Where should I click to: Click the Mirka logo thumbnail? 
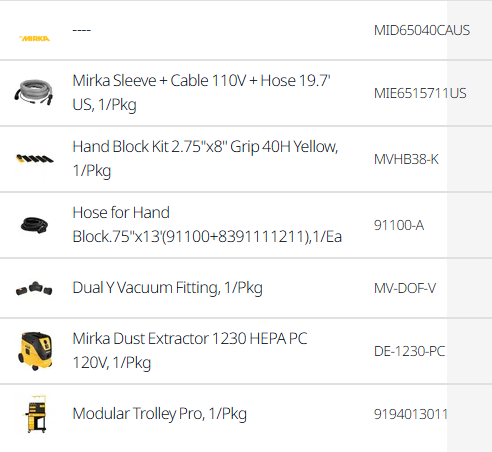35,39
